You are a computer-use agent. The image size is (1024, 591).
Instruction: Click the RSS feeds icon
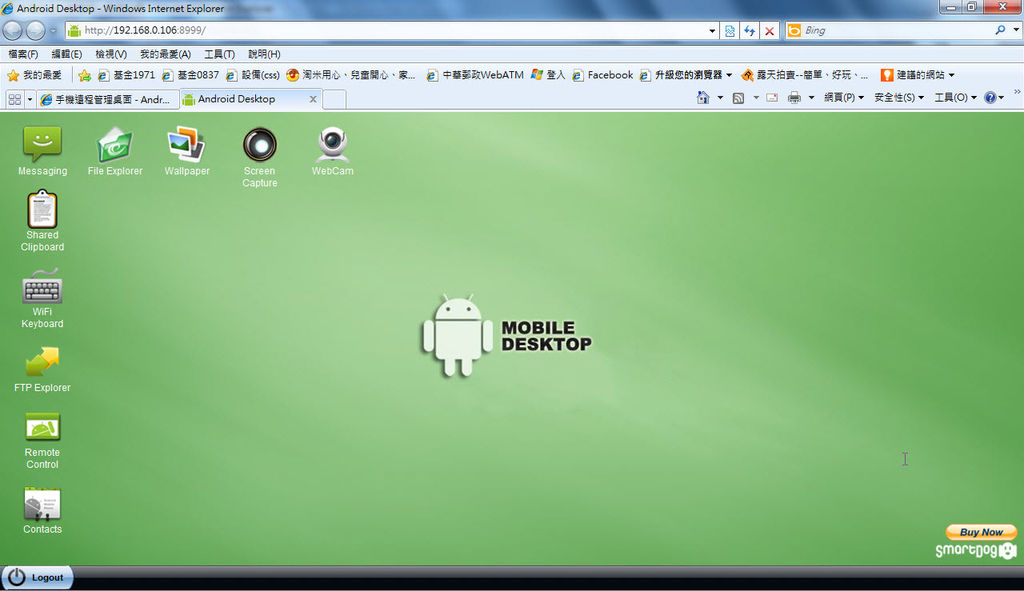pos(738,98)
